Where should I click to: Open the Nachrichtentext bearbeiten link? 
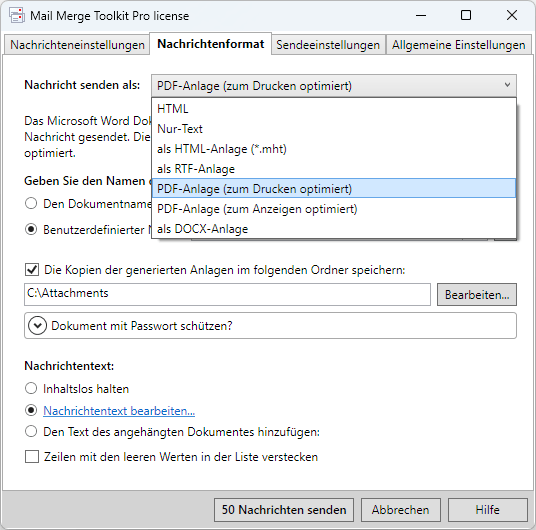[119, 411]
